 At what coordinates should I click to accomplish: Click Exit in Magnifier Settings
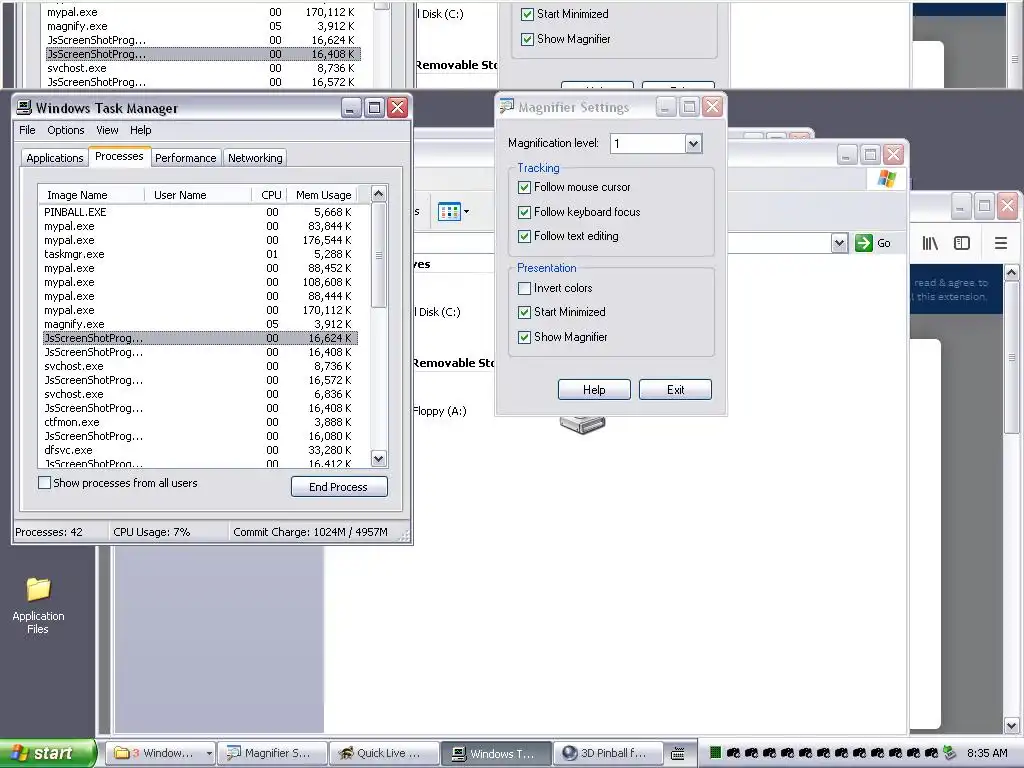[x=675, y=390]
